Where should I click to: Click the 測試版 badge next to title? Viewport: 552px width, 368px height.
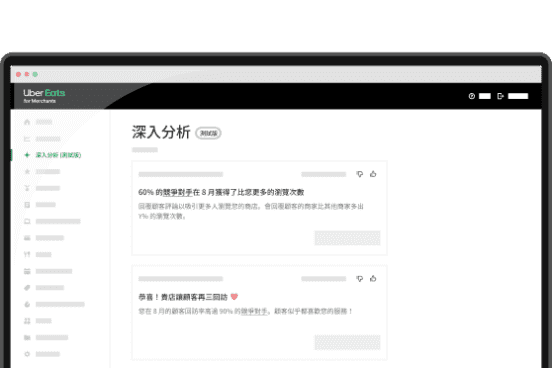[x=208, y=133]
